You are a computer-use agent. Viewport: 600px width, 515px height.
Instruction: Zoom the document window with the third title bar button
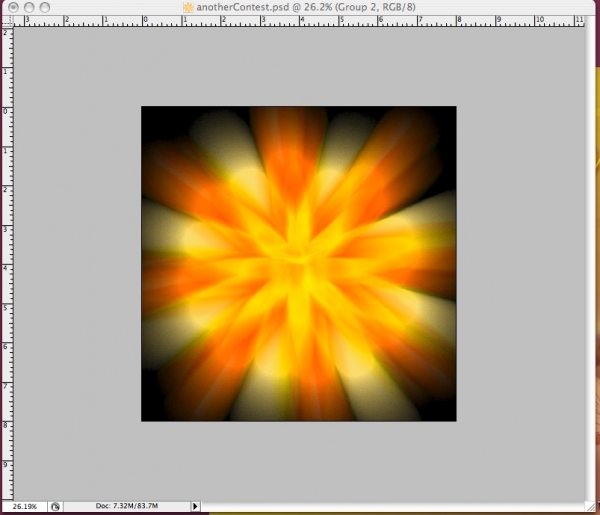click(x=45, y=7)
